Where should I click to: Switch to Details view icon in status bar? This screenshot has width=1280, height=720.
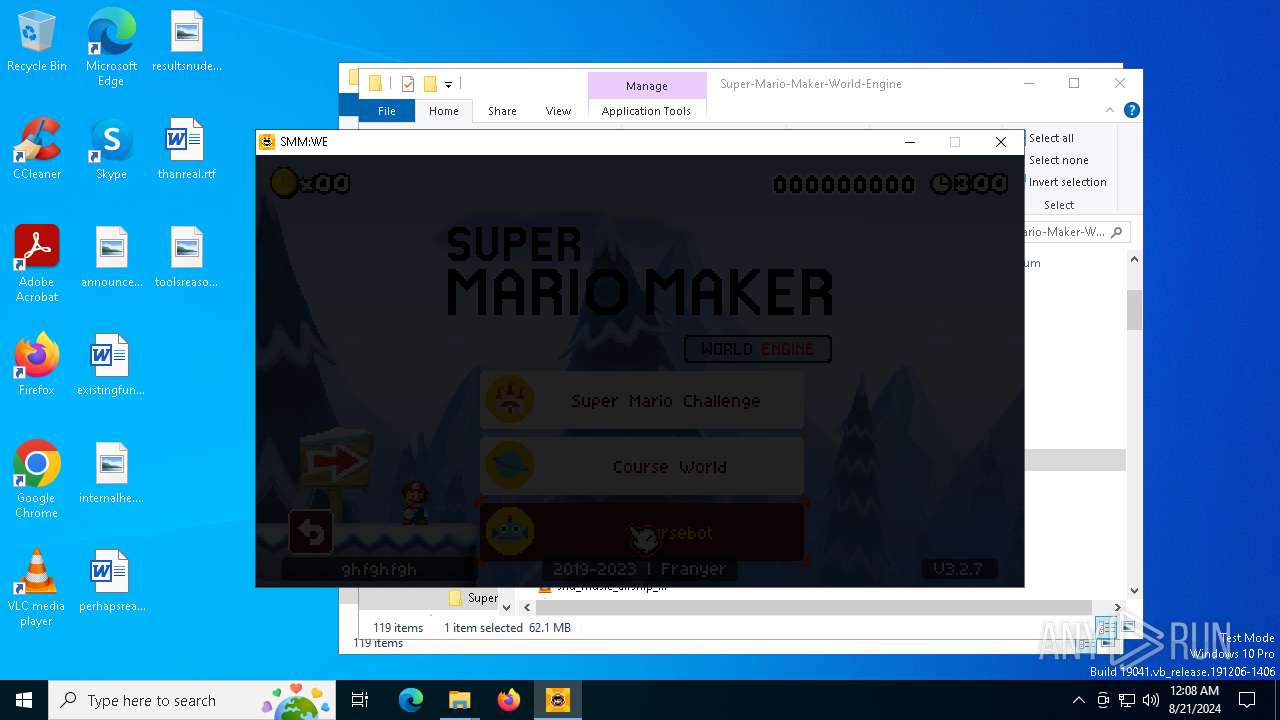pyautogui.click(x=1106, y=628)
